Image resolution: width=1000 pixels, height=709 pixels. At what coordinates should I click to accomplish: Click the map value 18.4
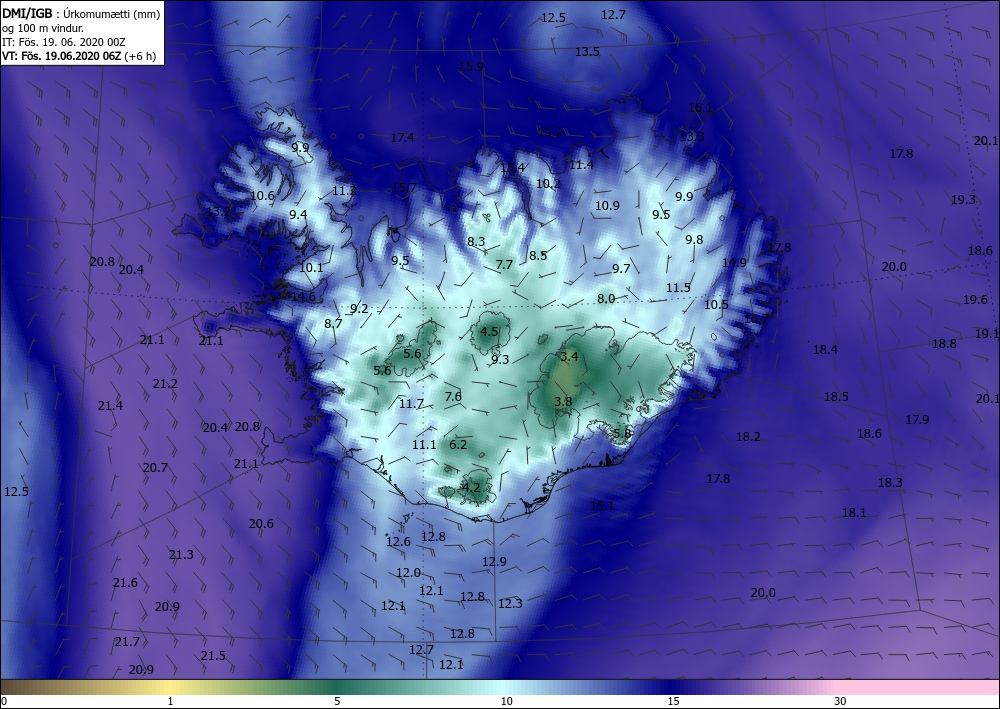[x=825, y=349]
